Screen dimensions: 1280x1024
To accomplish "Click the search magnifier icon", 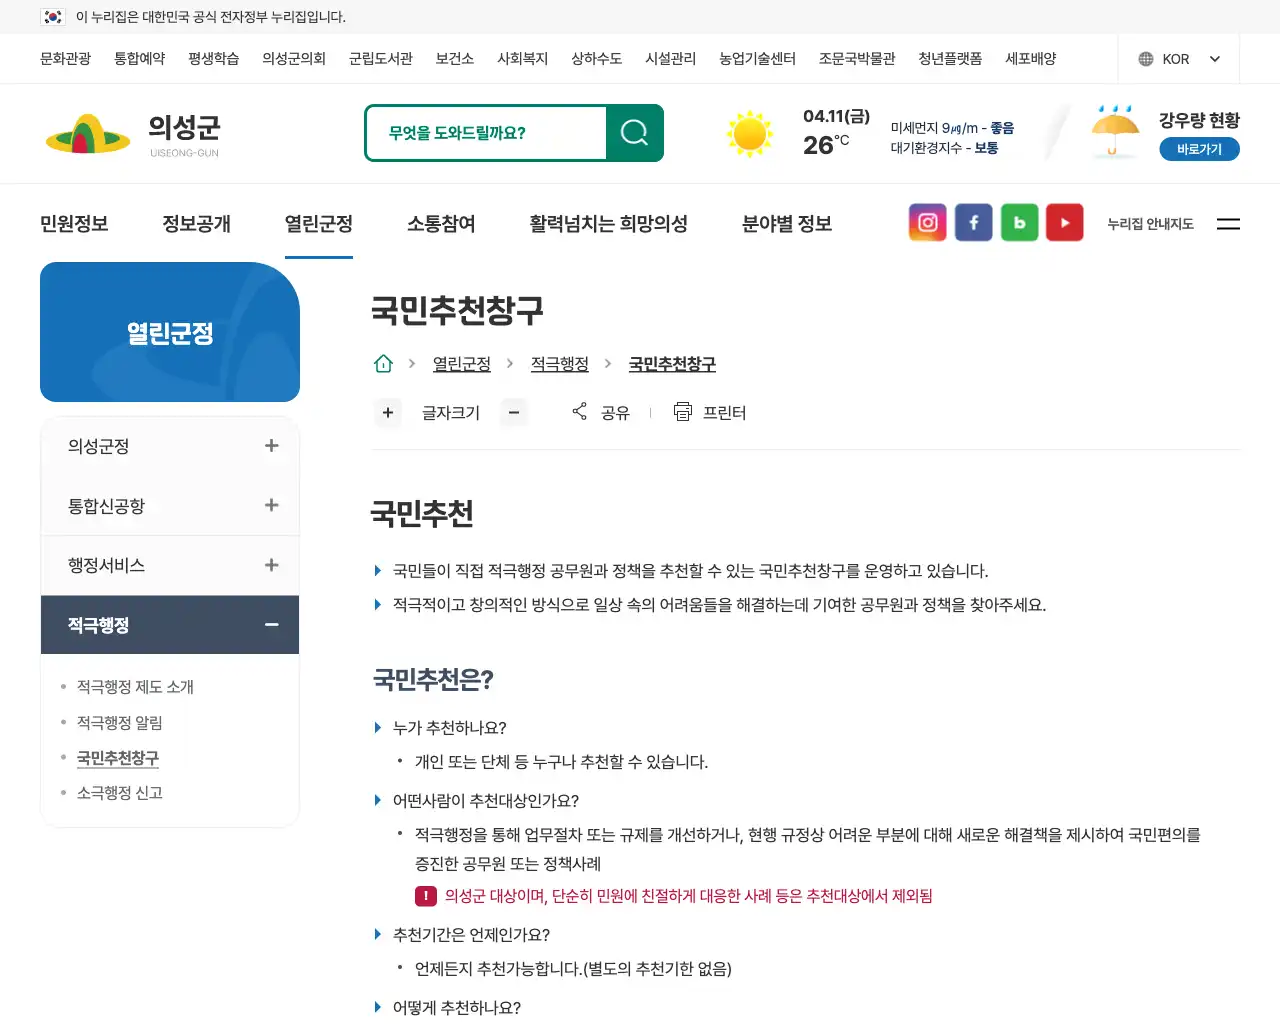I will coord(634,131).
